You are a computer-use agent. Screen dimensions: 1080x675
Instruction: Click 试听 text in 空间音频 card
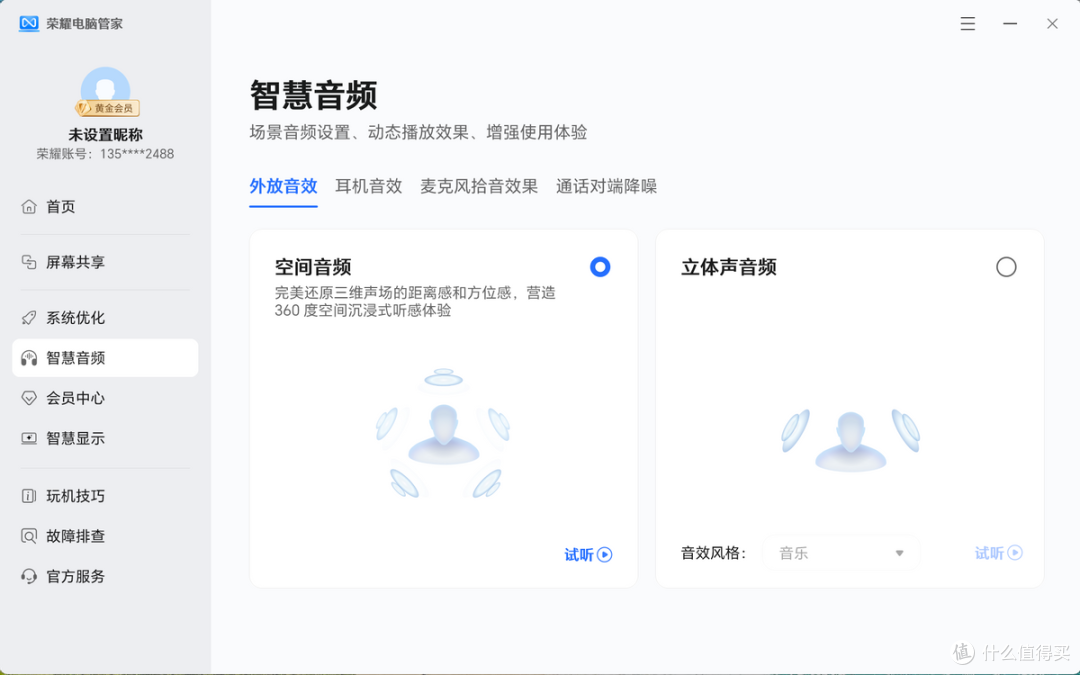click(x=579, y=555)
